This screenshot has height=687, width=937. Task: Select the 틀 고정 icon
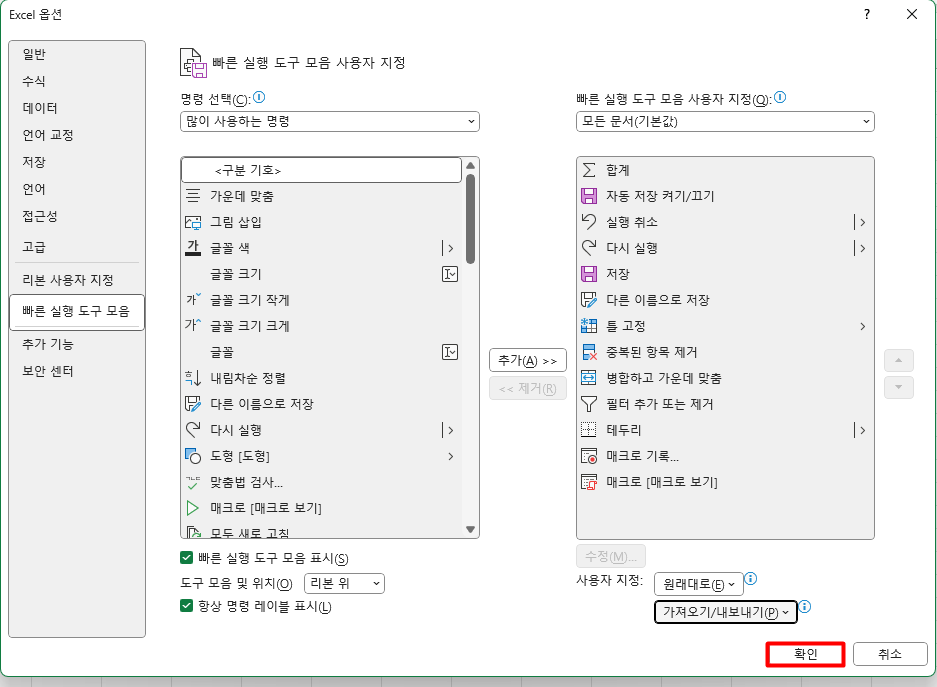coord(589,326)
